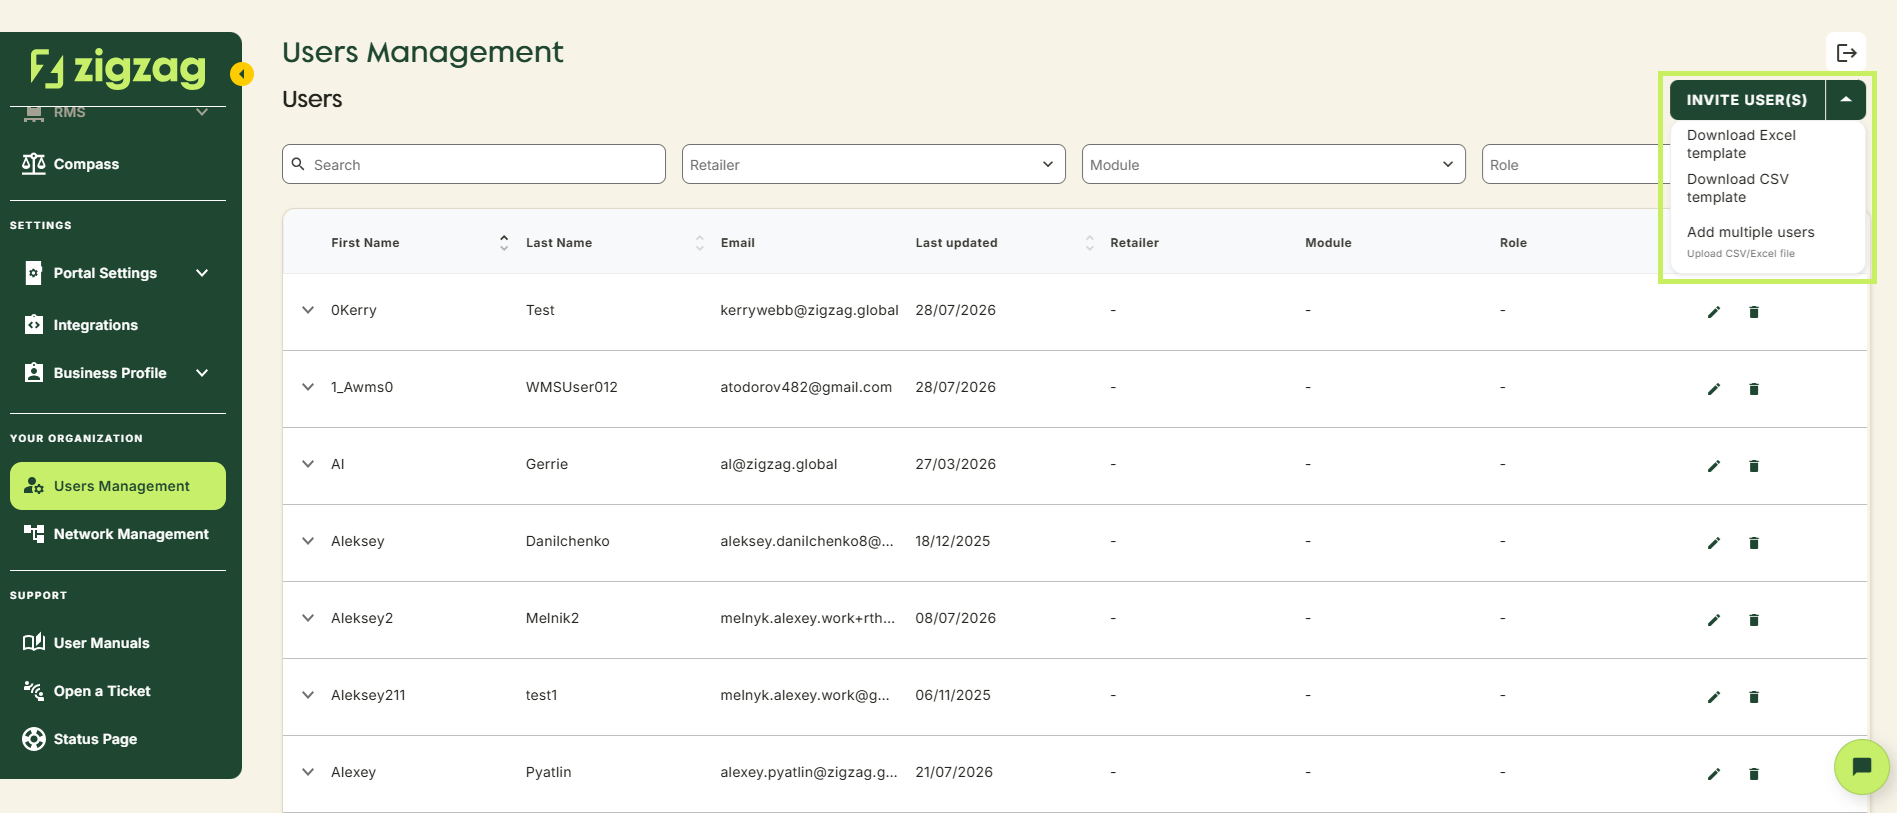The height and width of the screenshot is (813, 1897).
Task: Click email atodorov482@gmail.com
Action: click(x=806, y=387)
